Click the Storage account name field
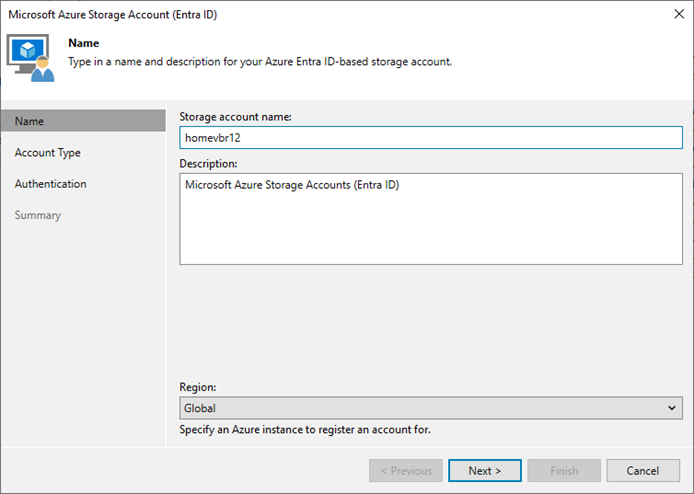 tap(431, 138)
